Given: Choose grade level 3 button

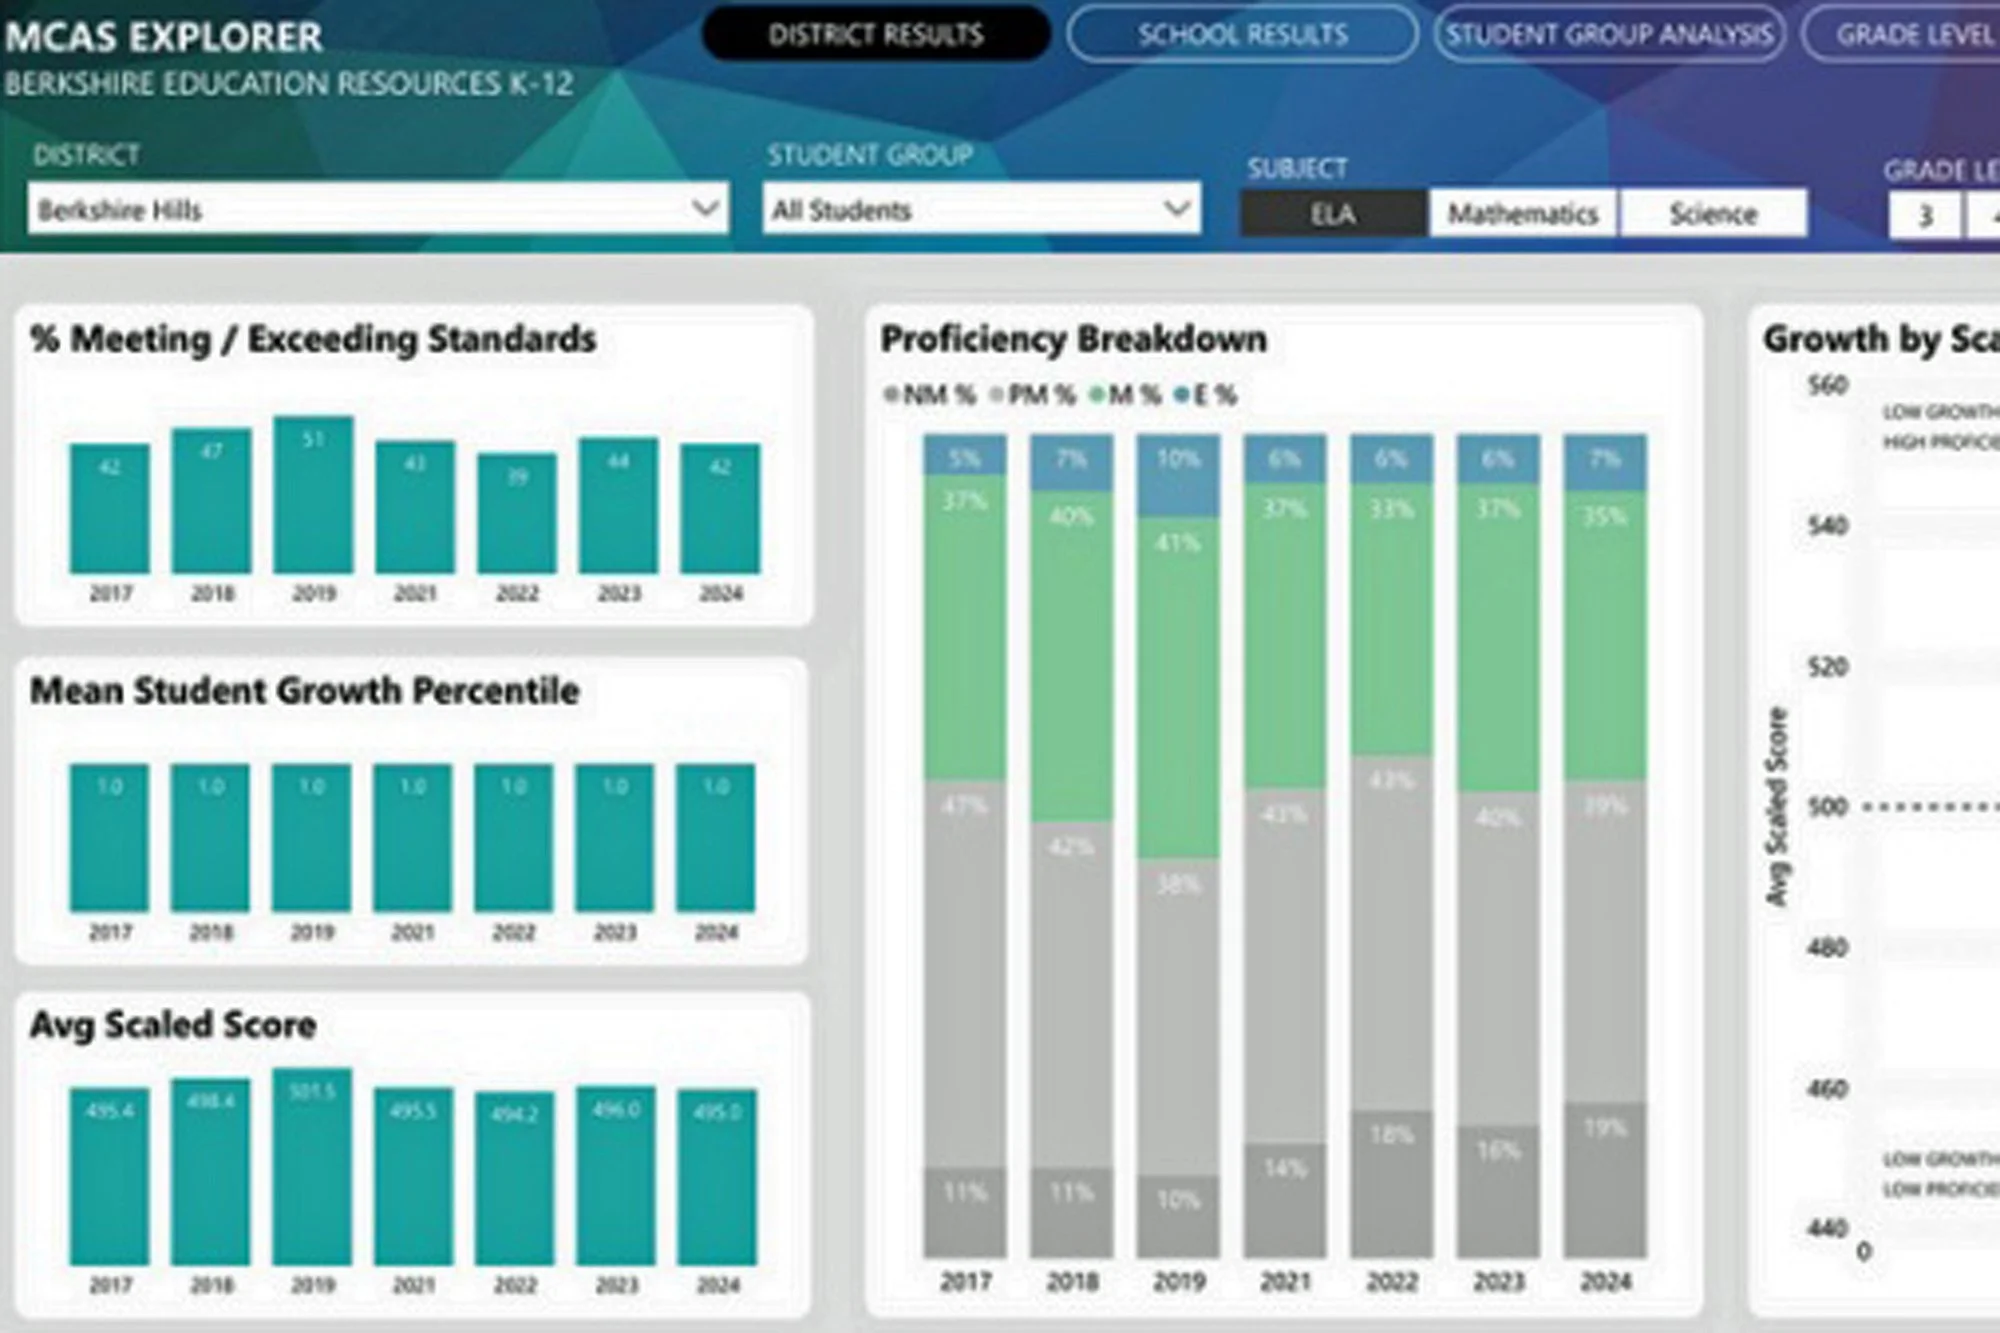Looking at the screenshot, I should tap(1924, 216).
